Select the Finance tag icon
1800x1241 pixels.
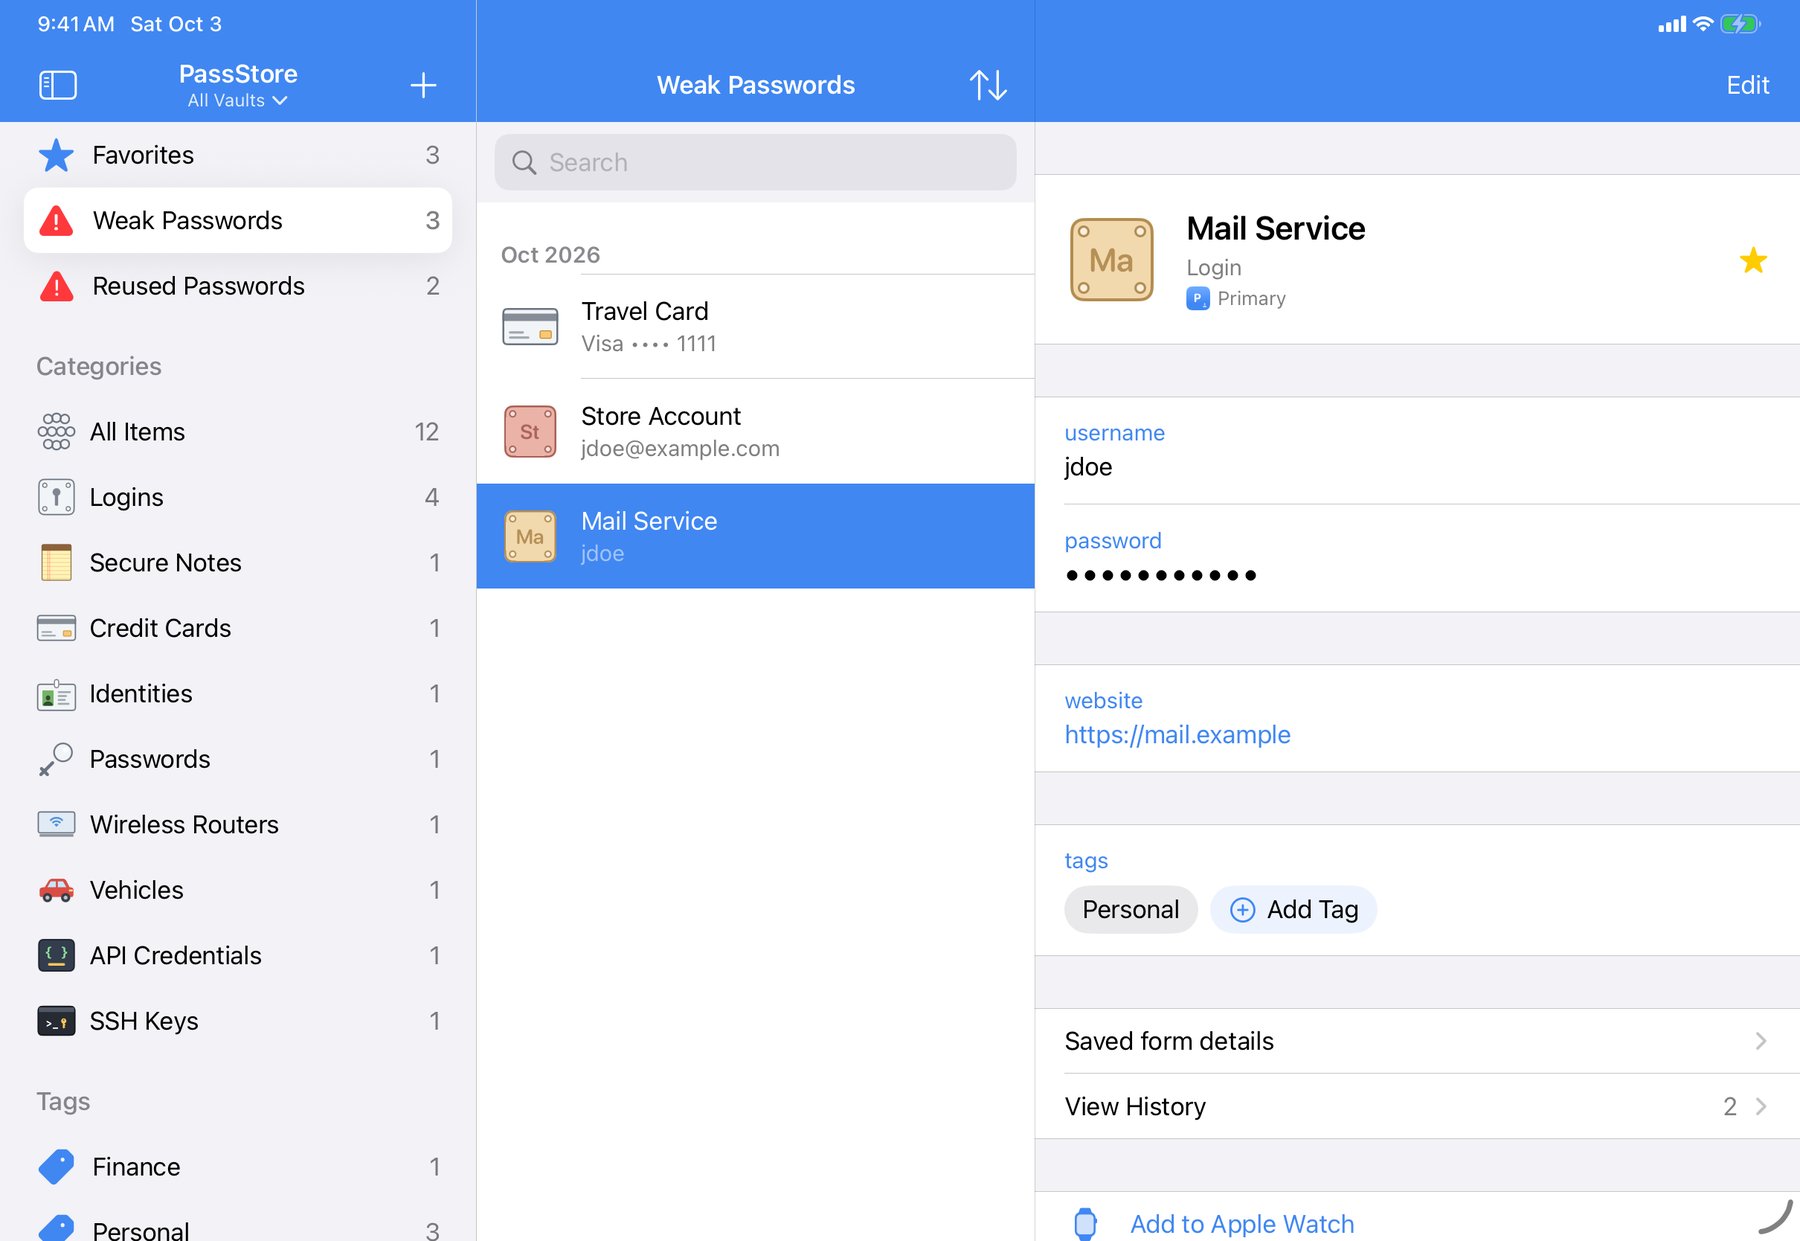[56, 1167]
